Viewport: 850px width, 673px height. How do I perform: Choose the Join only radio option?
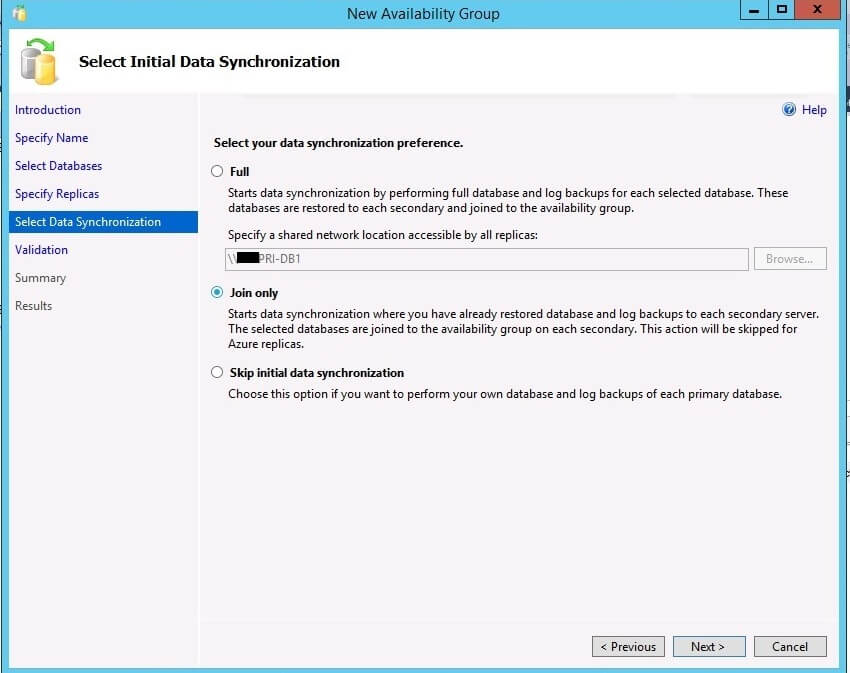[x=217, y=293]
